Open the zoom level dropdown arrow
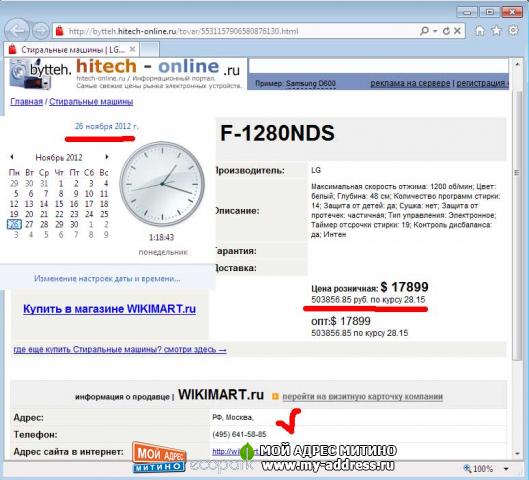The height and width of the screenshot is (480, 529). pos(506,469)
